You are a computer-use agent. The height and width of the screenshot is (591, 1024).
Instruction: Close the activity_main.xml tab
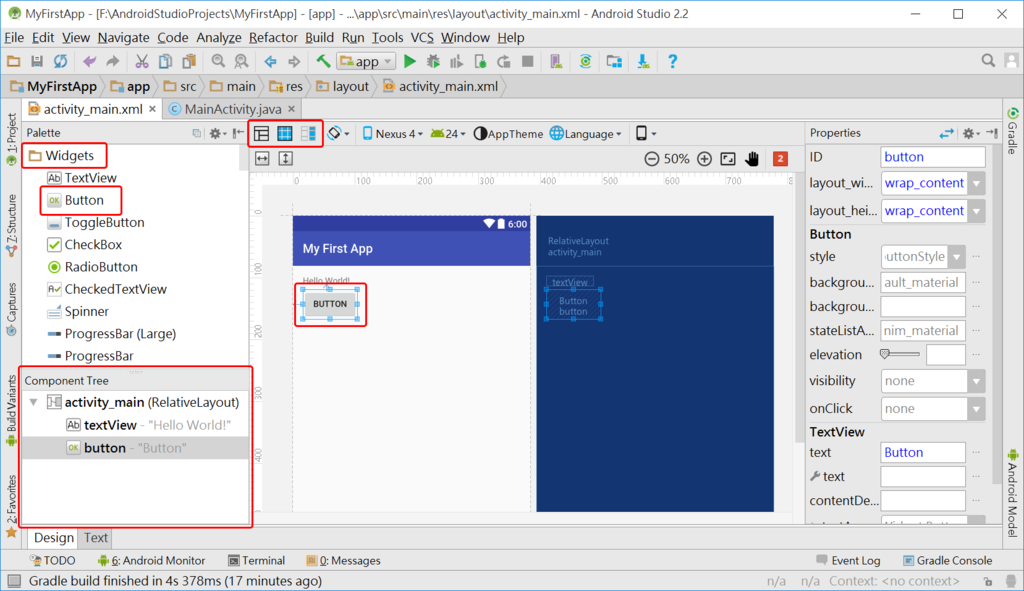[x=152, y=109]
